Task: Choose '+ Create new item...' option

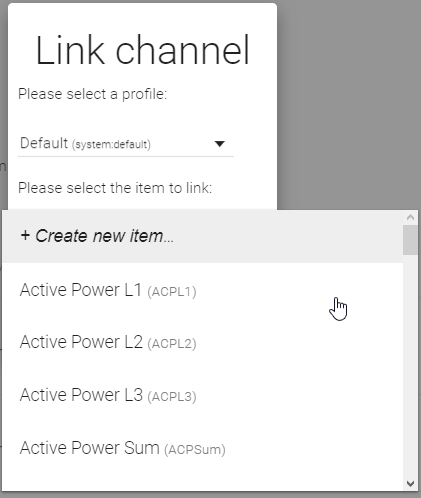Action: pyautogui.click(x=203, y=236)
